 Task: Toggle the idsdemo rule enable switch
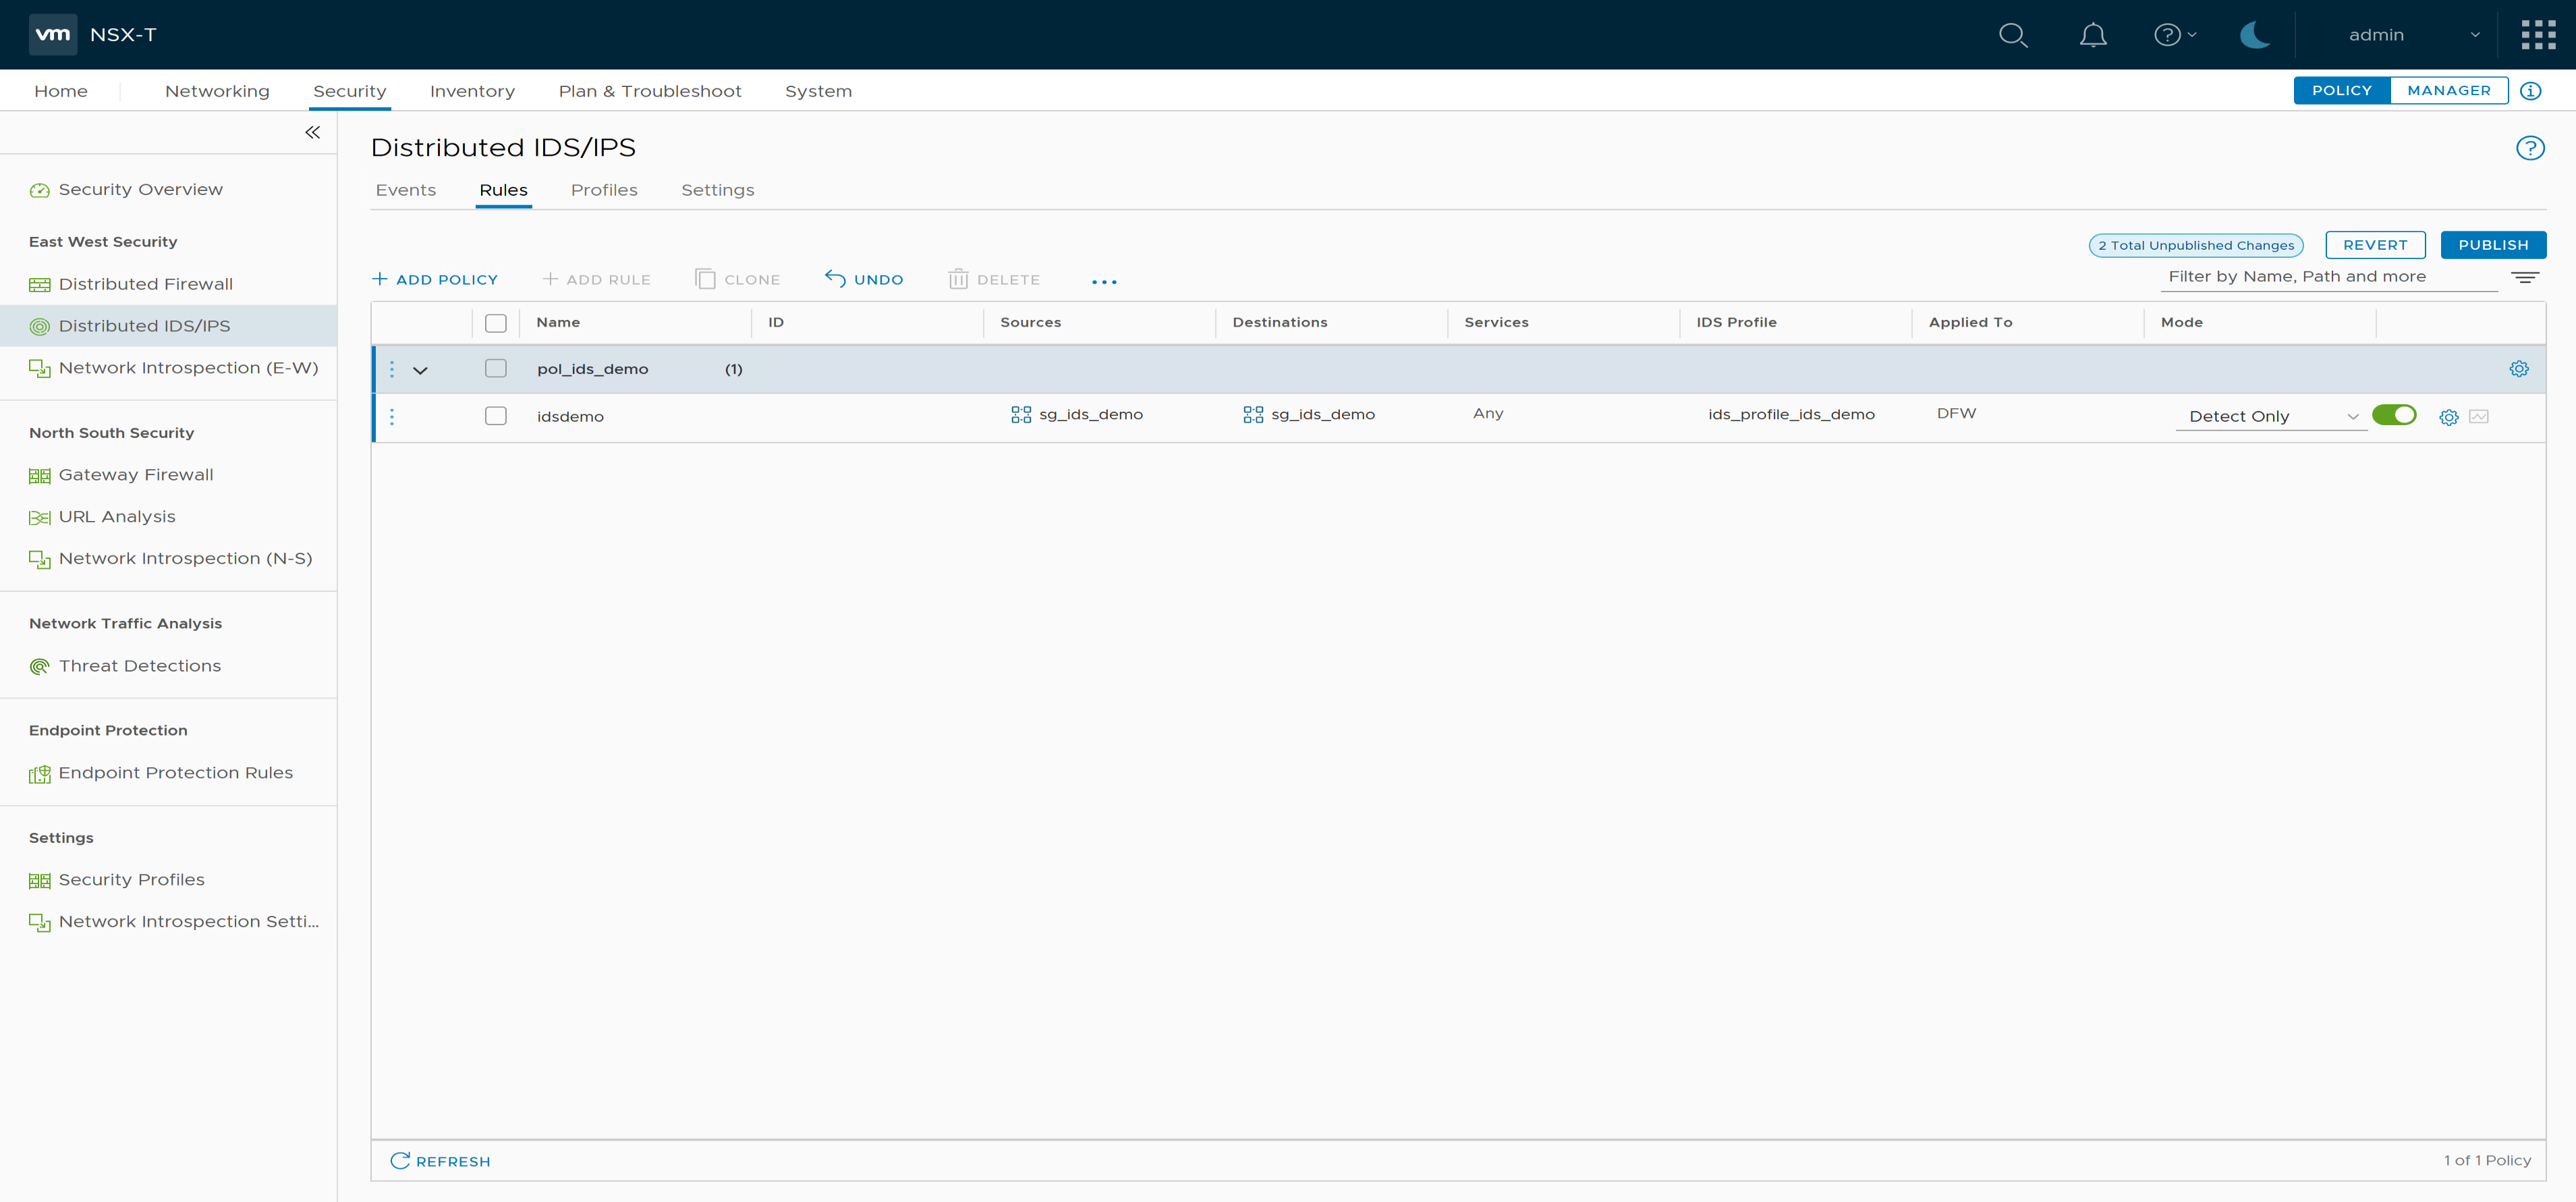[2393, 415]
